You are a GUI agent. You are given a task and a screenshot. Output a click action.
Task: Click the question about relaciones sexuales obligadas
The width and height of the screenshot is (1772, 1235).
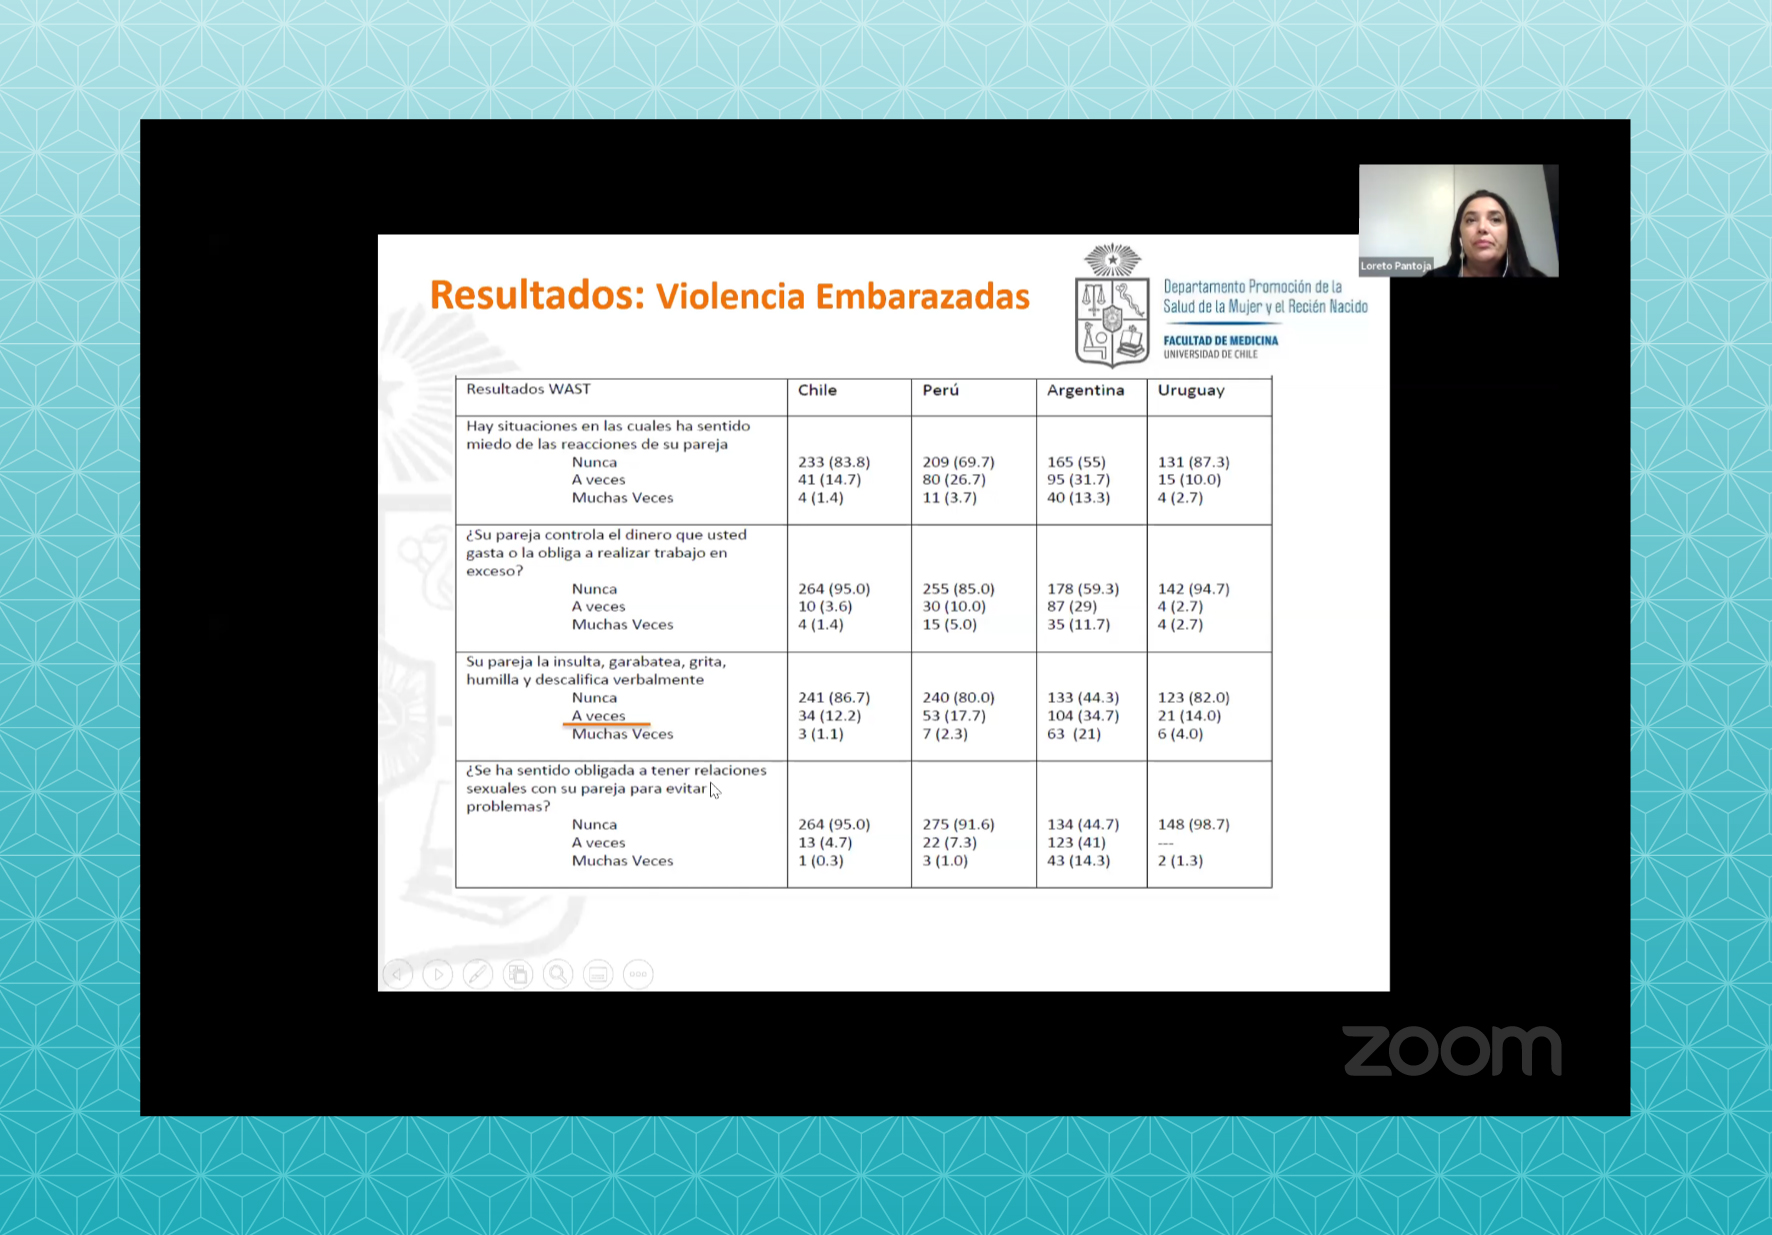point(616,788)
